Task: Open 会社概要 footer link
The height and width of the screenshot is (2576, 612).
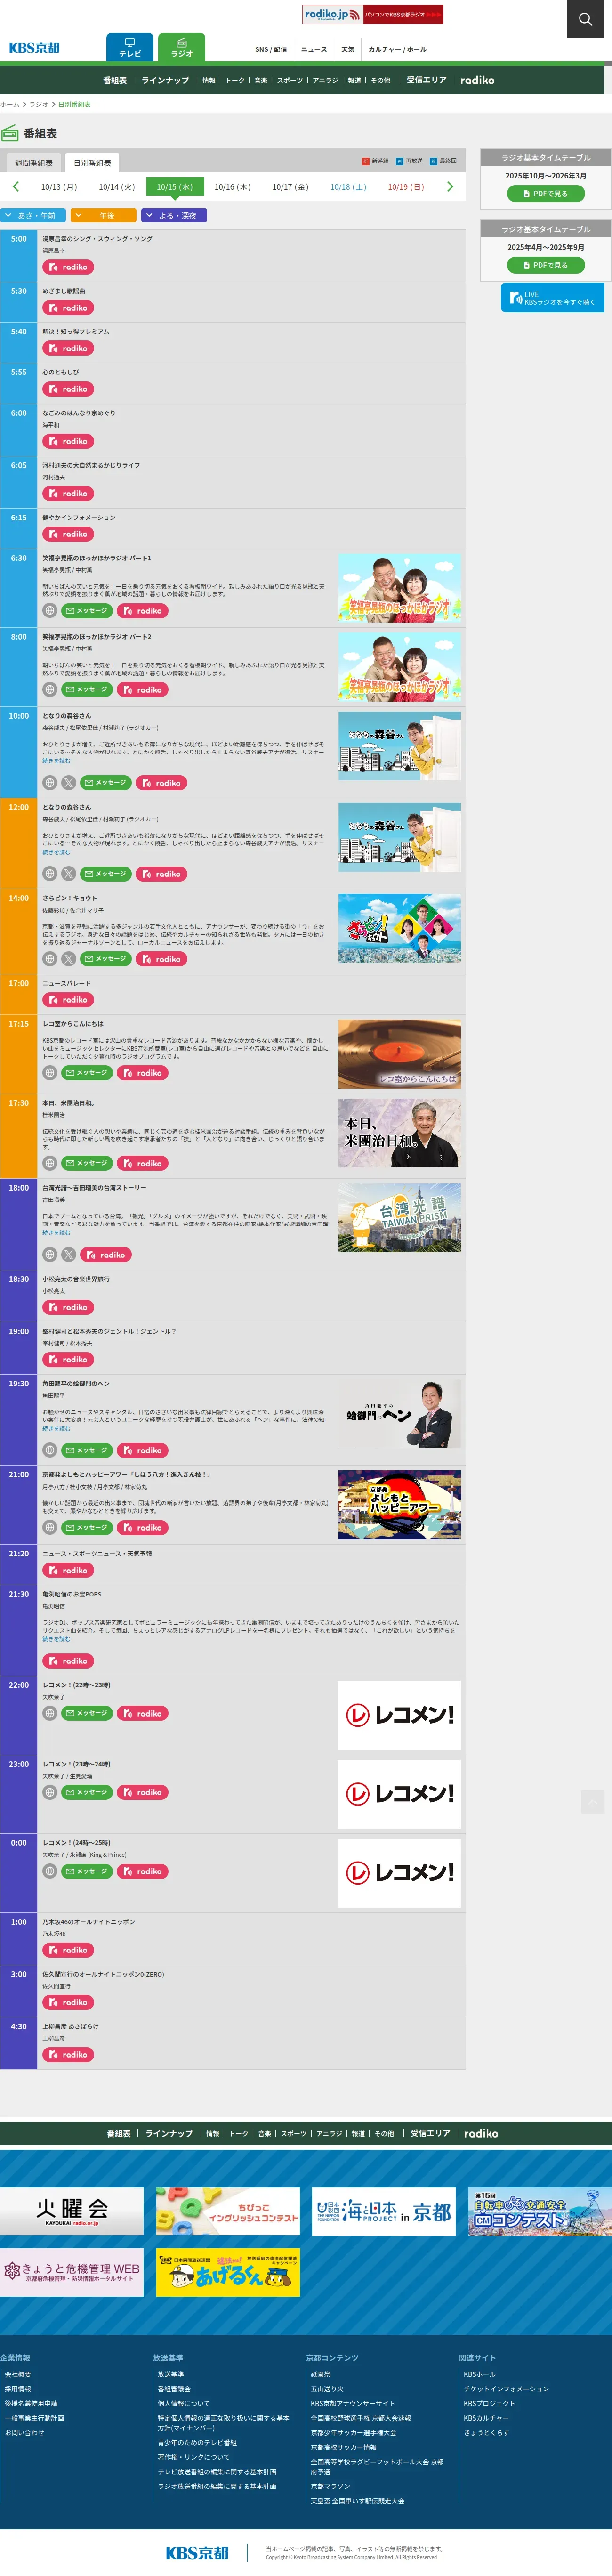Action: pyautogui.click(x=18, y=2374)
